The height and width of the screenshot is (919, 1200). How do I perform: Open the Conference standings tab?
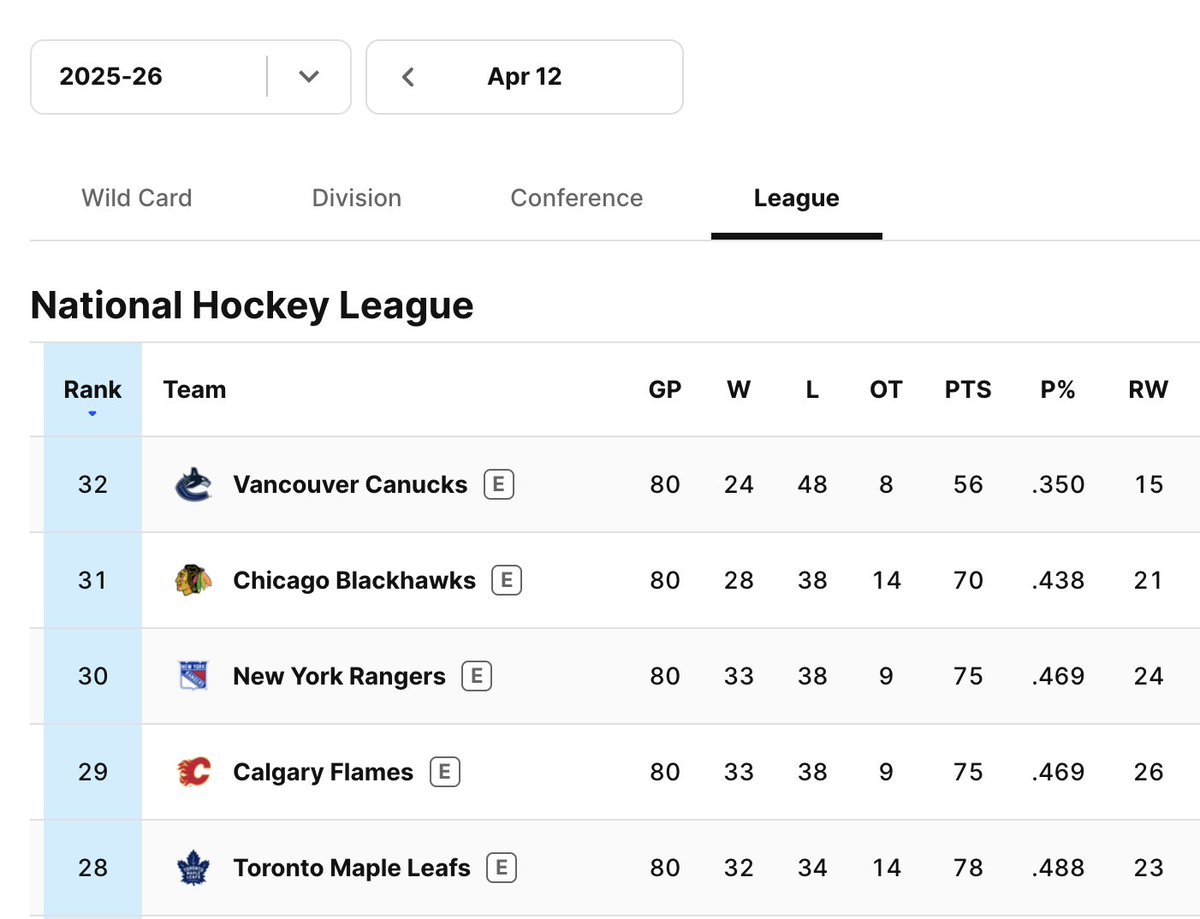coord(577,198)
